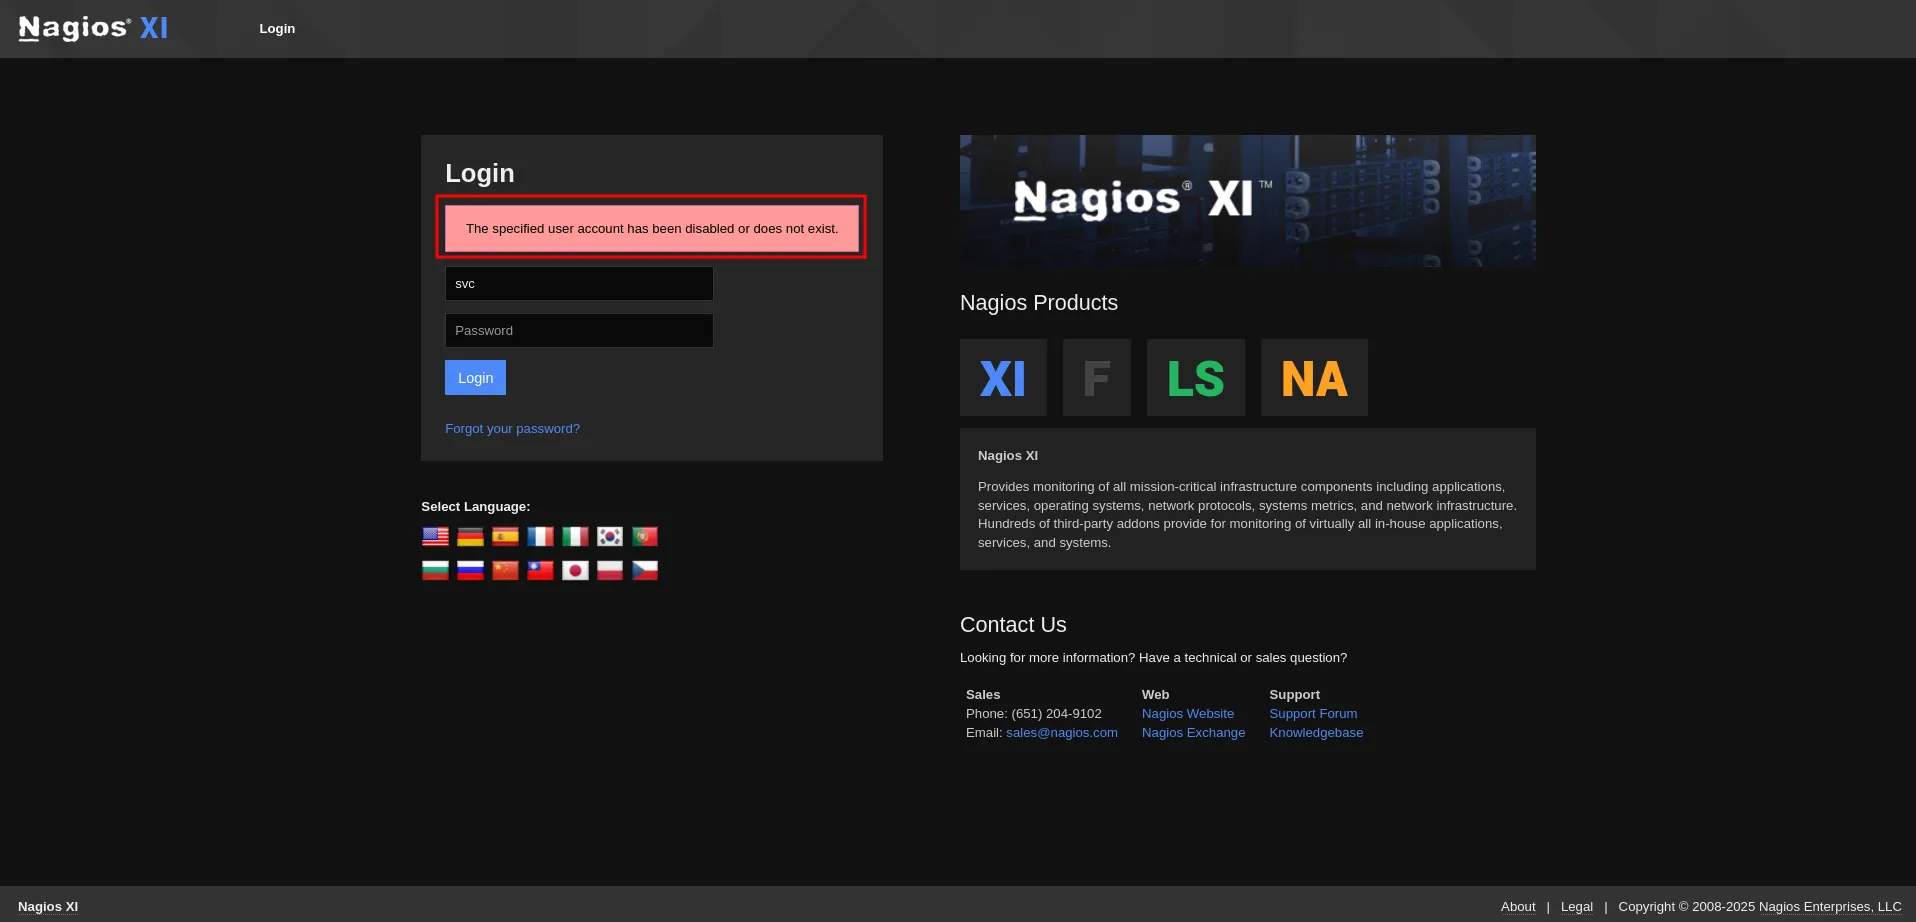Click the blue Login button
This screenshot has width=1916, height=922.
(475, 378)
